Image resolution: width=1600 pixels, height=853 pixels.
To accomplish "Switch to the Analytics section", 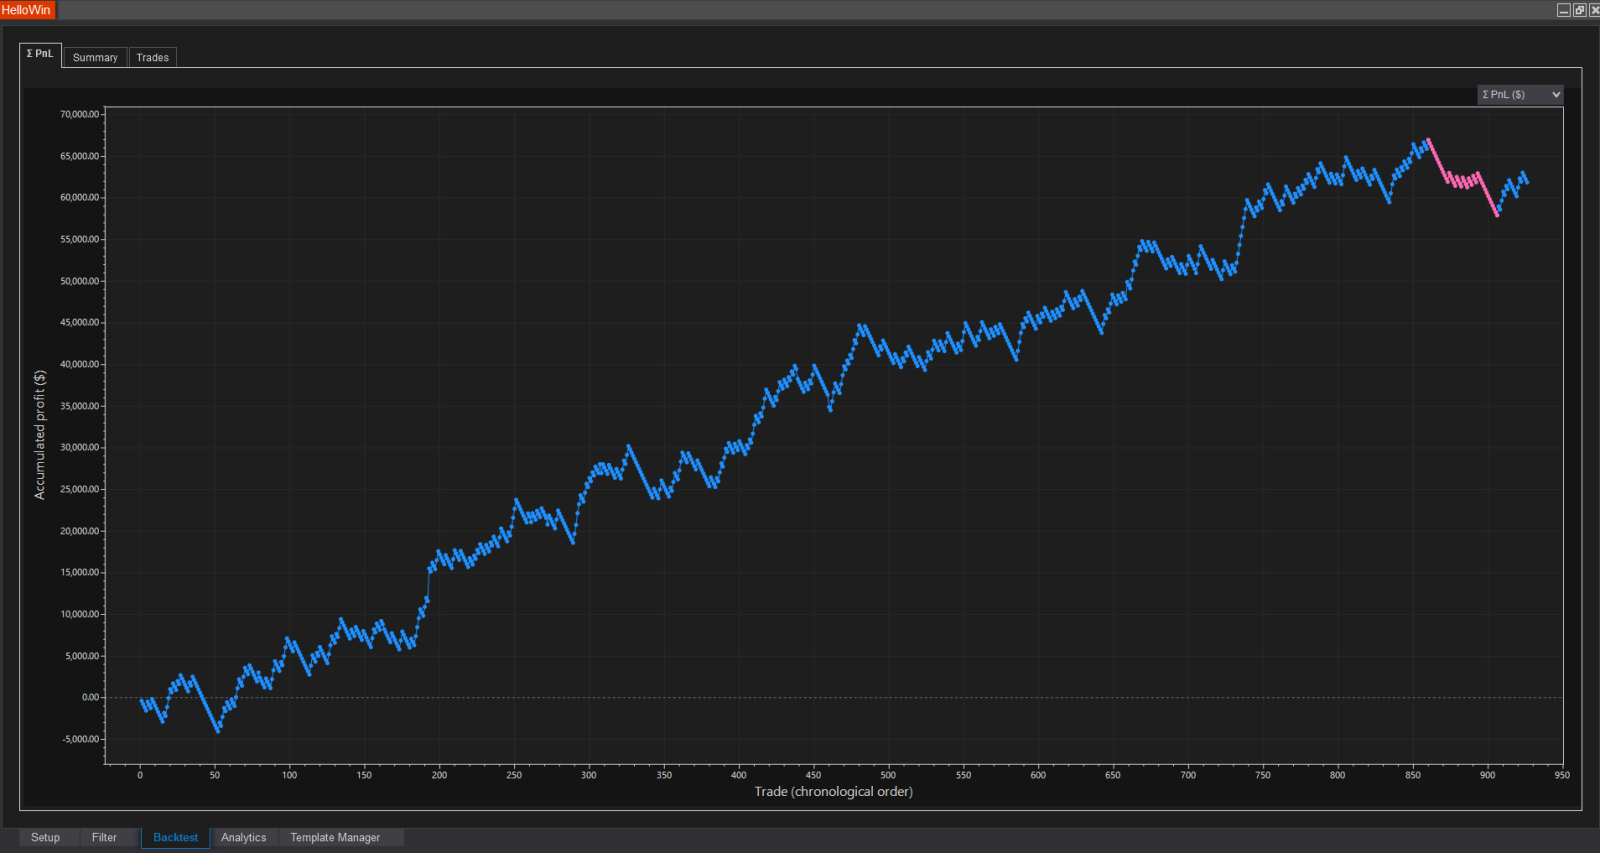I will (244, 838).
